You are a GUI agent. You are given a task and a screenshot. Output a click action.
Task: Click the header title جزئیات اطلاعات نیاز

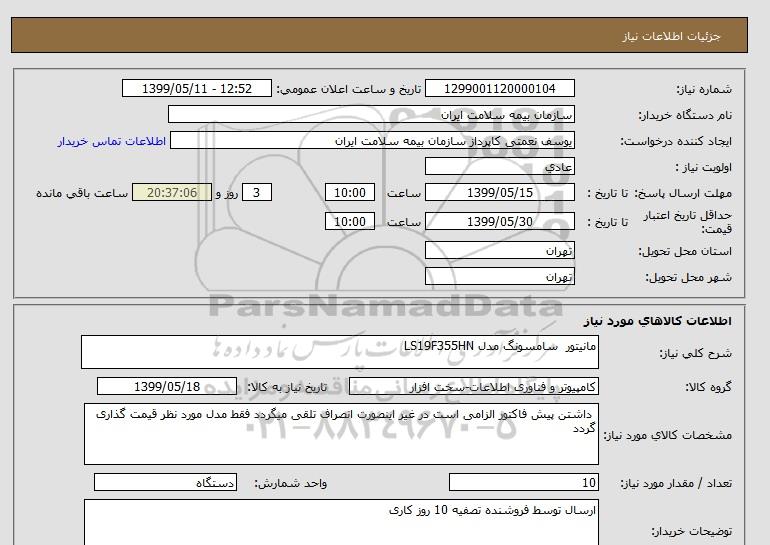671,37
